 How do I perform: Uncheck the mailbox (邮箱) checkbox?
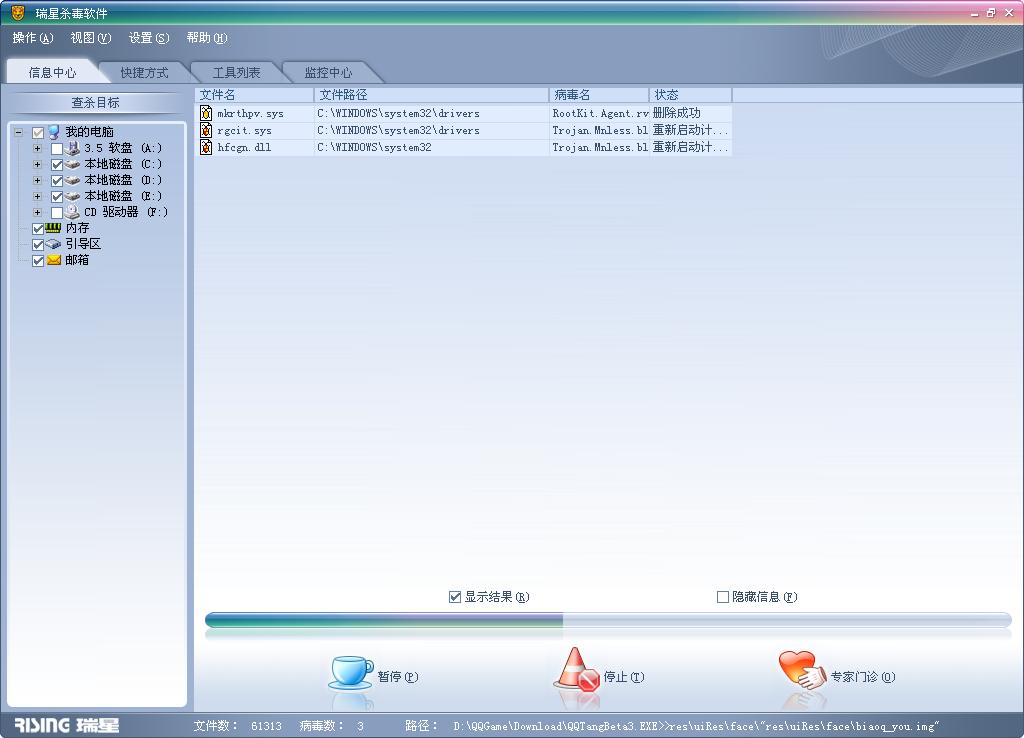(x=38, y=261)
